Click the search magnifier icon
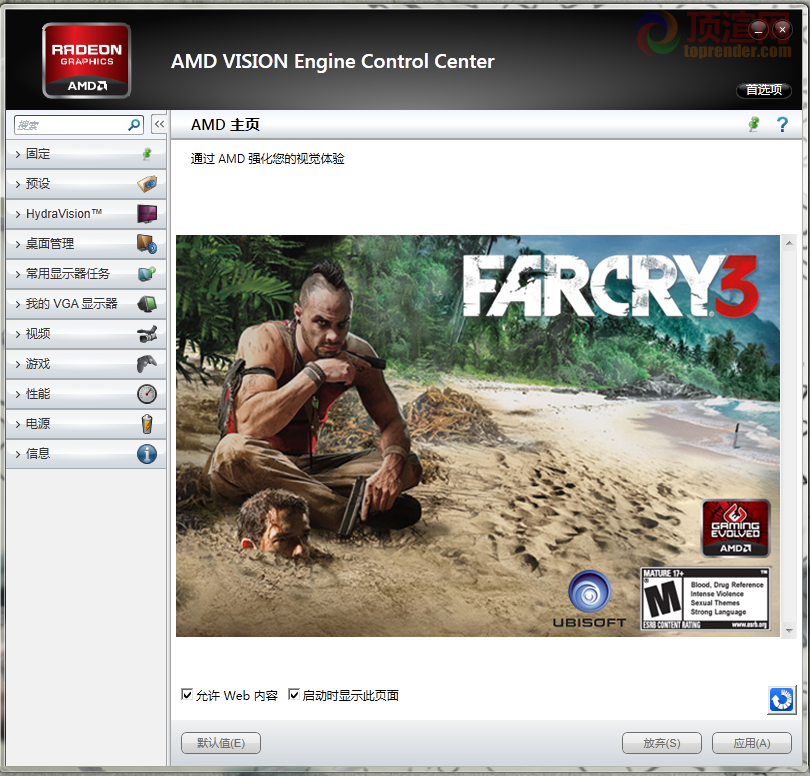810x776 pixels. [134, 125]
